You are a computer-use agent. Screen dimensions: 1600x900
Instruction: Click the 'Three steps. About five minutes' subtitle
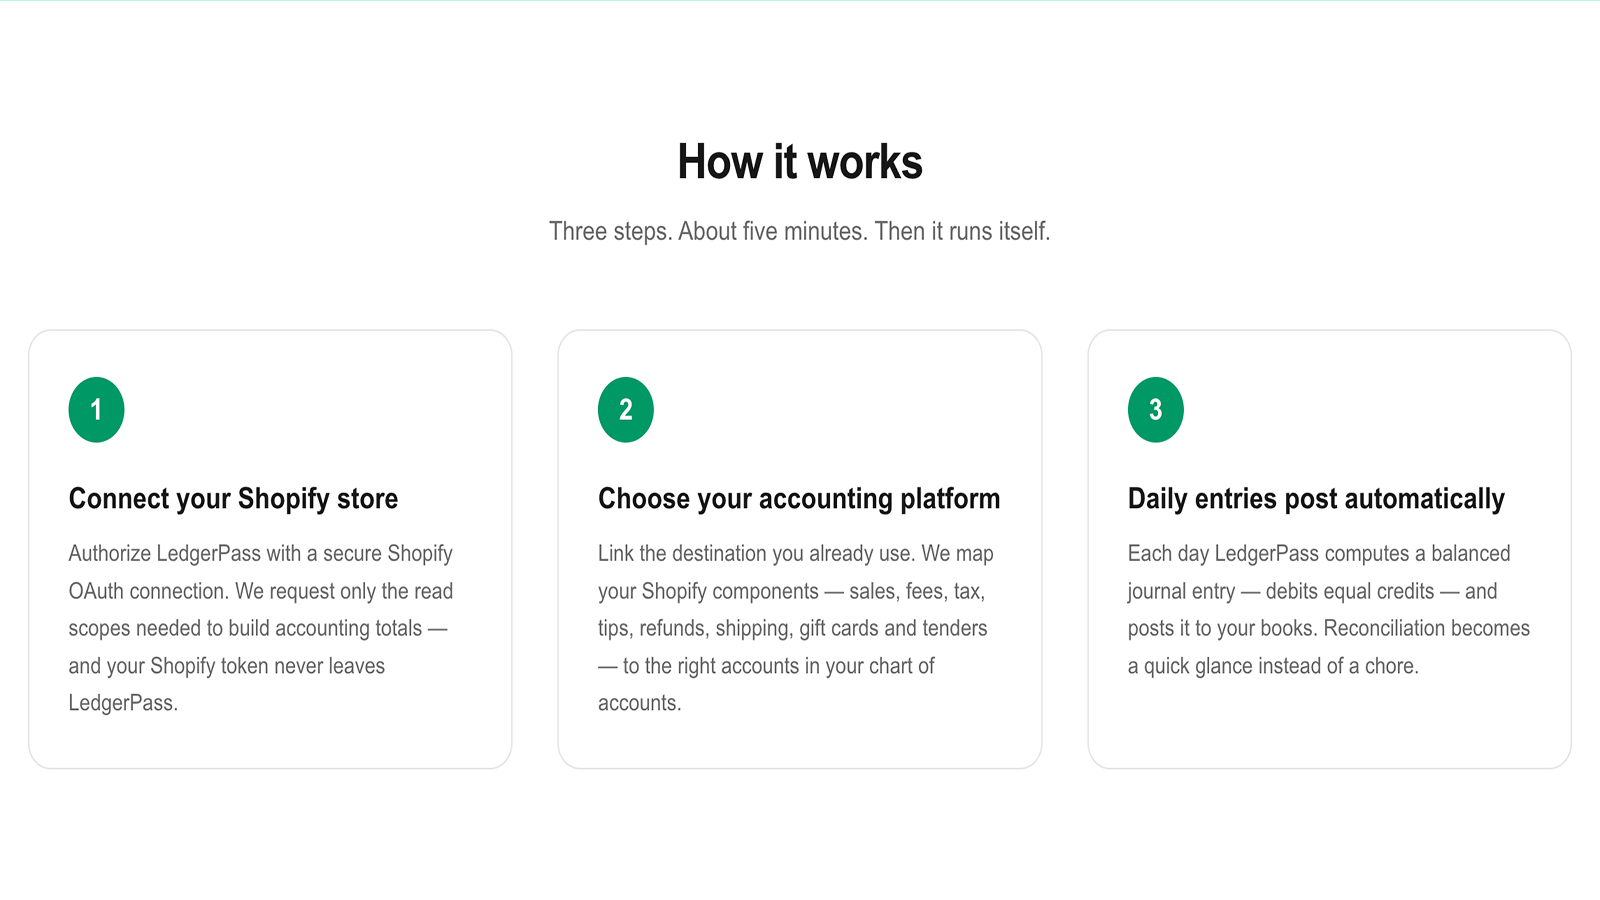tap(800, 231)
